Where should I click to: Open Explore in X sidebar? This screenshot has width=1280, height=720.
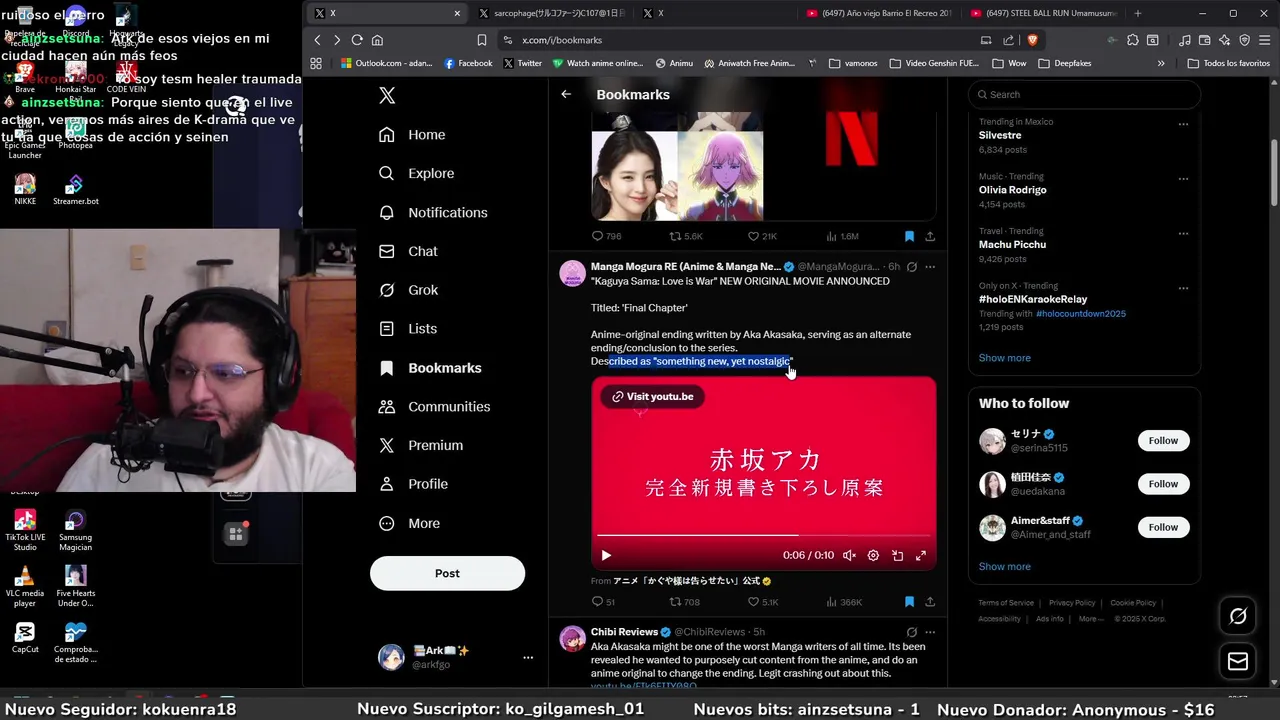pos(416,173)
